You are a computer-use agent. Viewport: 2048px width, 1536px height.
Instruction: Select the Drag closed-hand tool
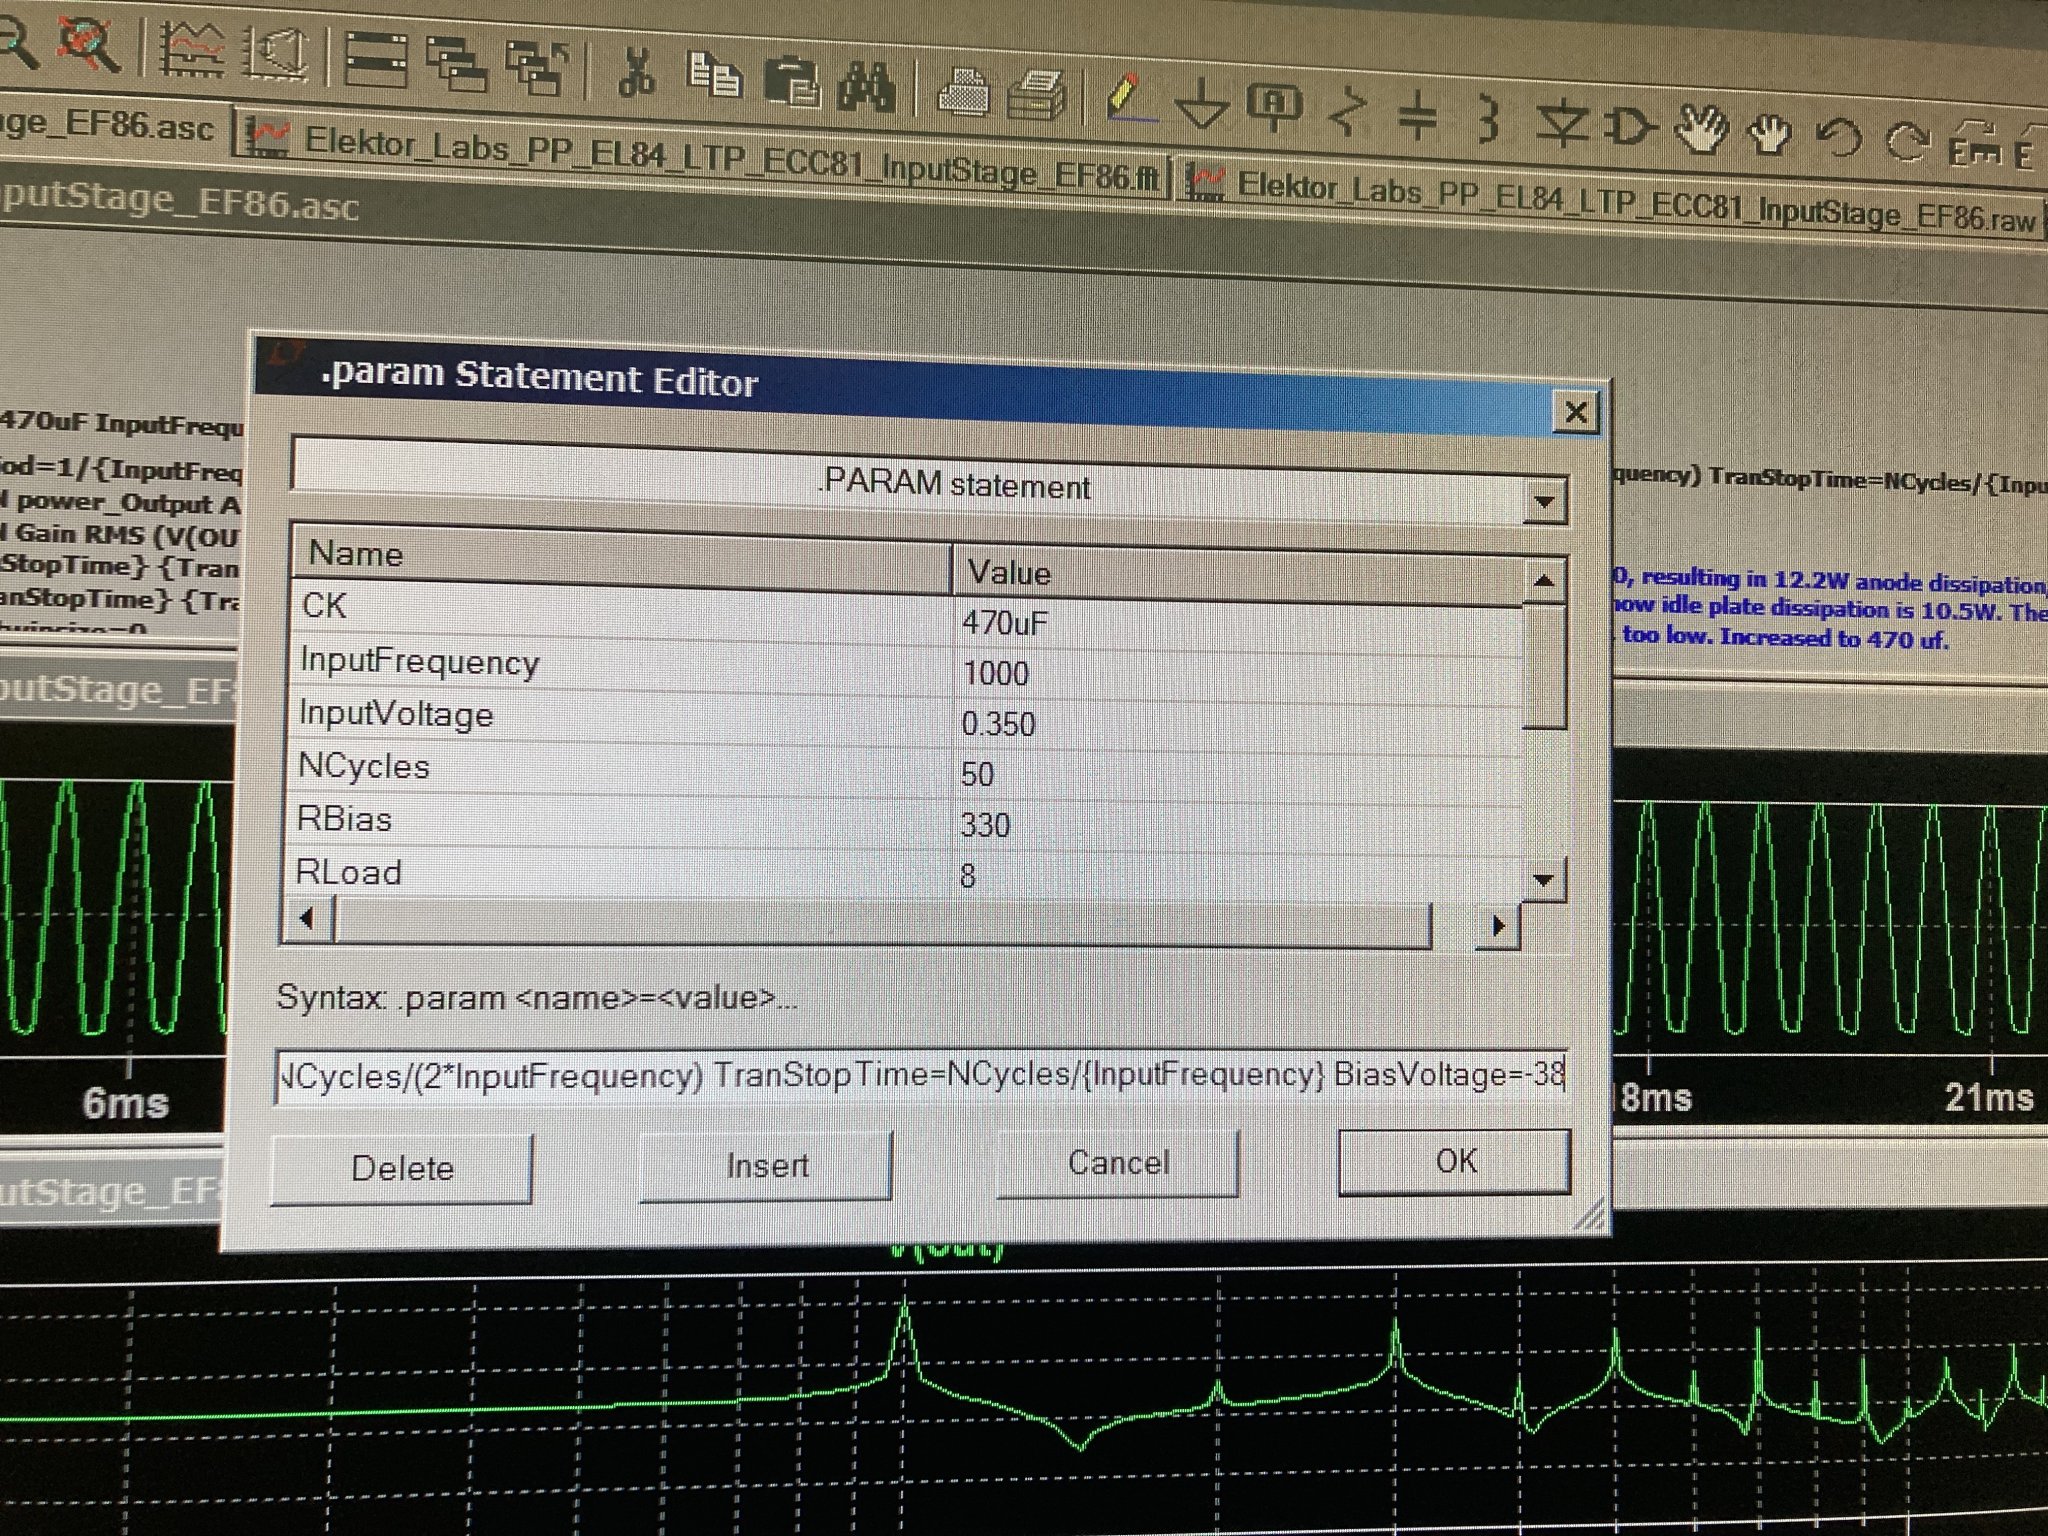pos(1770,134)
